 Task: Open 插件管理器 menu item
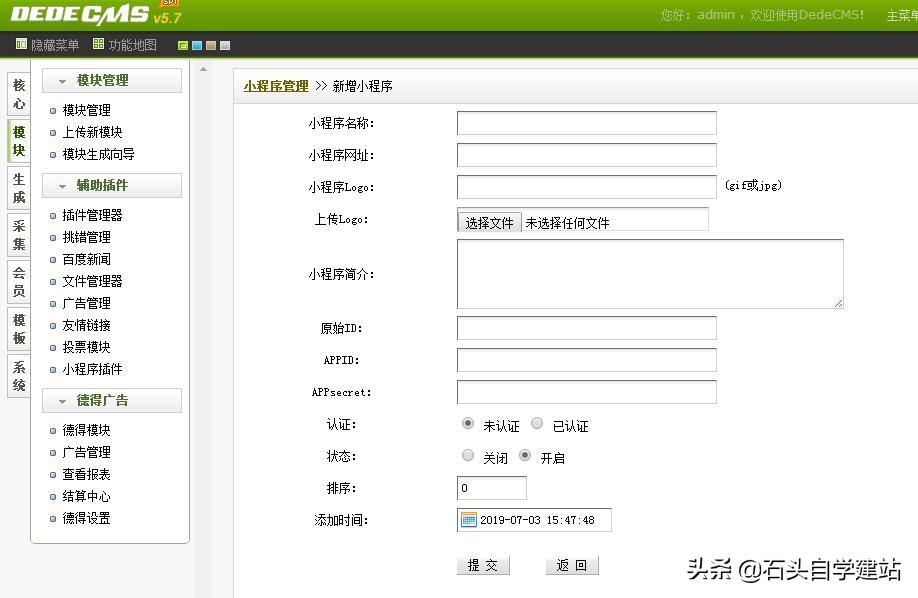coord(92,215)
